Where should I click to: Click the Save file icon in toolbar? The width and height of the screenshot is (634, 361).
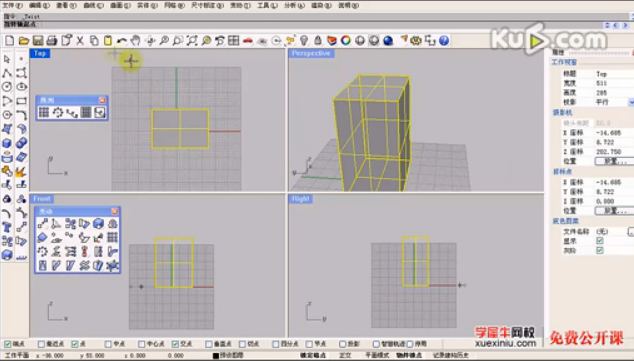click(38, 40)
